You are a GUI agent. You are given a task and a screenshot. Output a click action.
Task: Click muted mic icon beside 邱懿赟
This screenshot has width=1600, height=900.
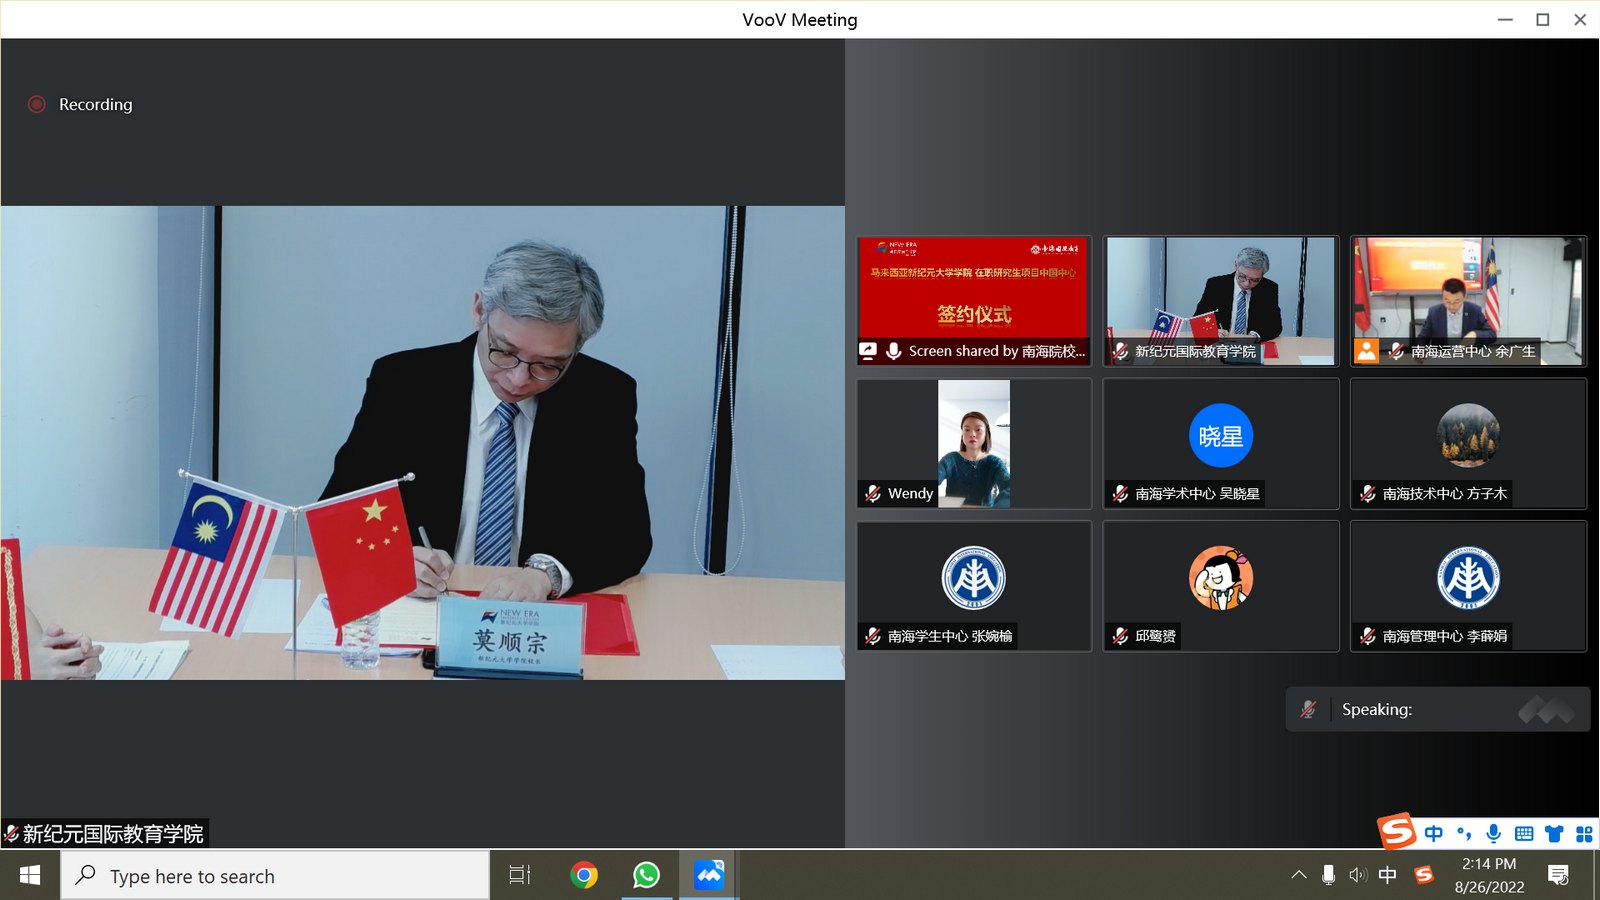click(1120, 636)
